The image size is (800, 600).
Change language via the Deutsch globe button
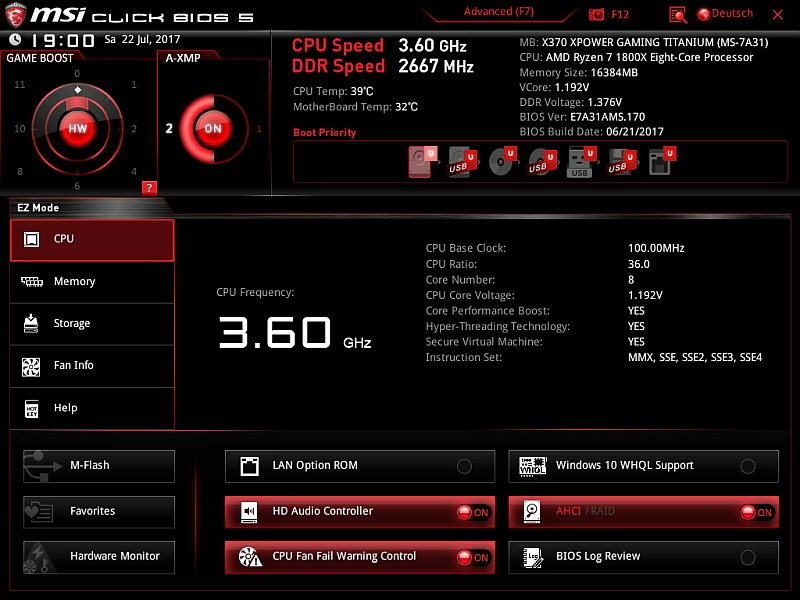pyautogui.click(x=725, y=14)
